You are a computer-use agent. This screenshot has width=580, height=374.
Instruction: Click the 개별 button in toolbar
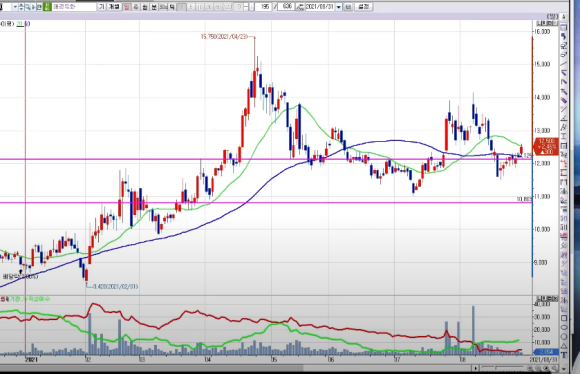[x=114, y=7]
